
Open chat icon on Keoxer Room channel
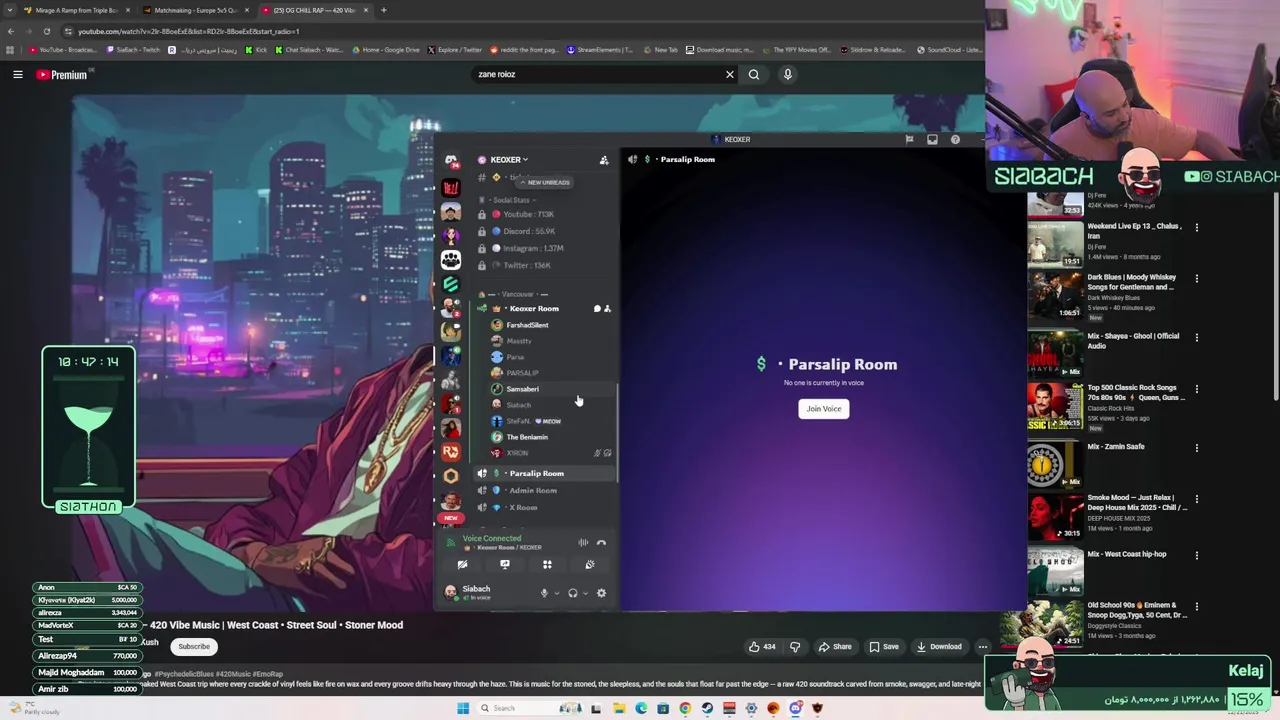597,309
